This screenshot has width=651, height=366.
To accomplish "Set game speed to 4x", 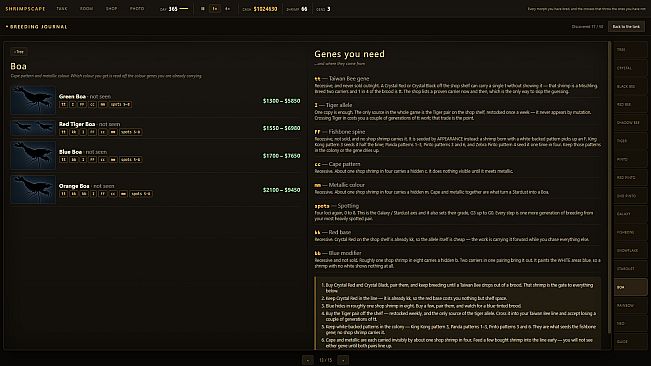I will [227, 9].
